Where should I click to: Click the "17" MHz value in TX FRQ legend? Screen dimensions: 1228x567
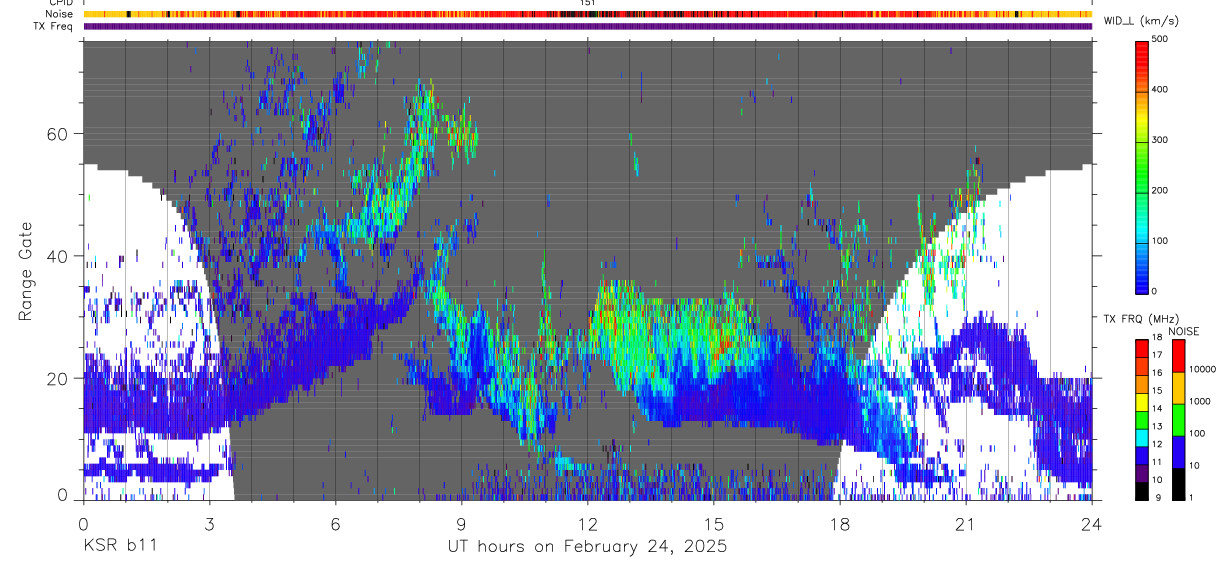point(1159,355)
